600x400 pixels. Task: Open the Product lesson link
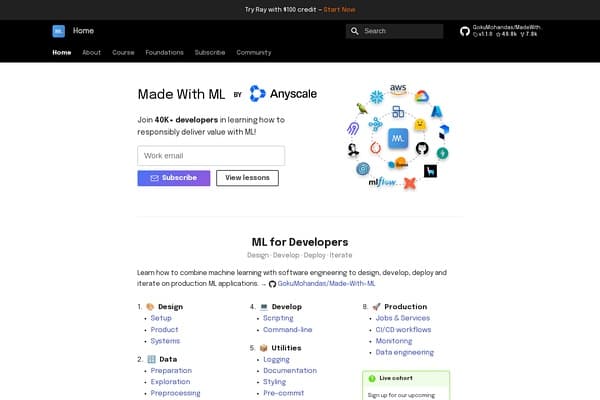[x=164, y=330]
